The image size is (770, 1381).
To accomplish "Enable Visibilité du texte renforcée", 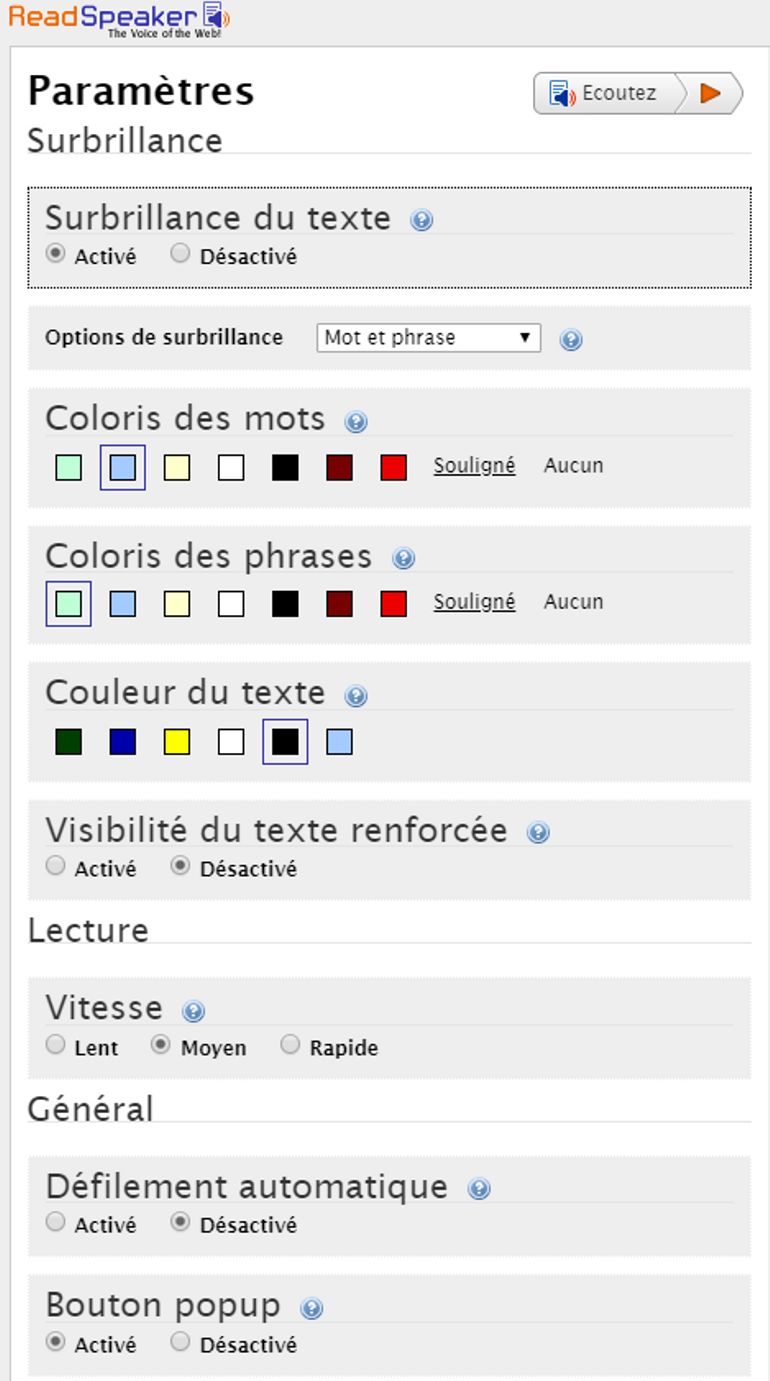I will [x=55, y=866].
